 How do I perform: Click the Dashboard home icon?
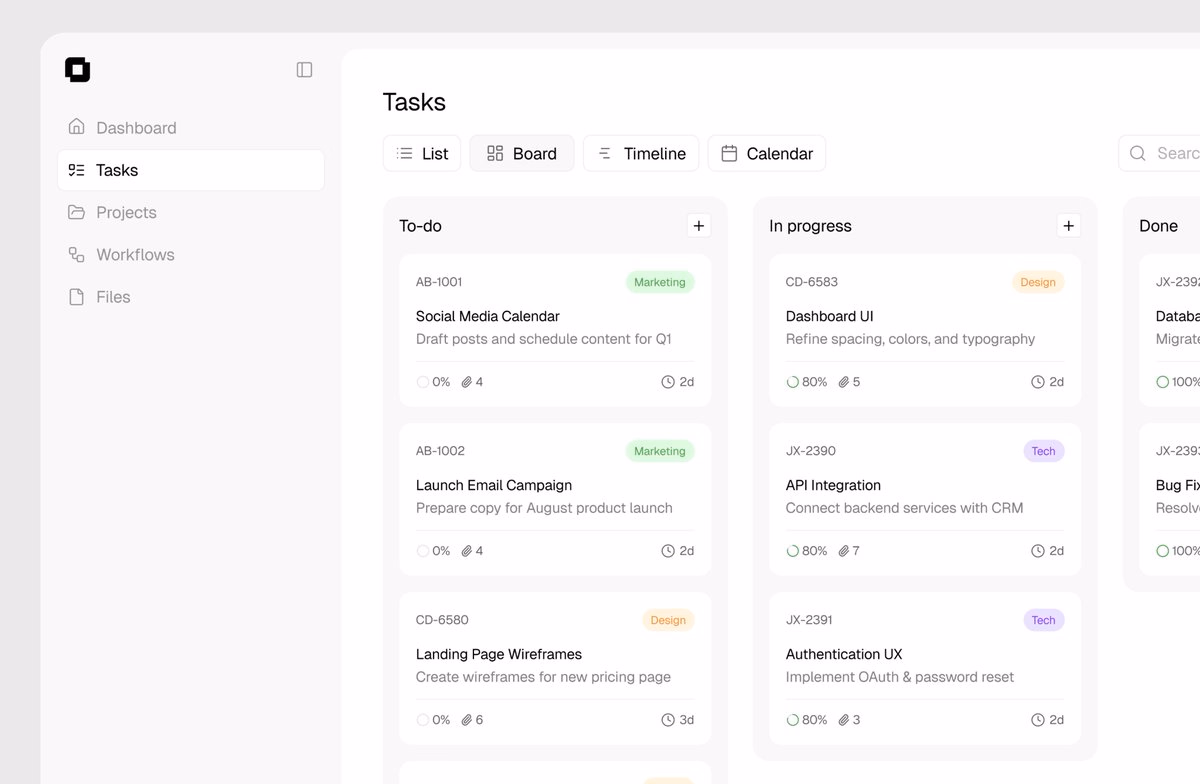pyautogui.click(x=76, y=127)
